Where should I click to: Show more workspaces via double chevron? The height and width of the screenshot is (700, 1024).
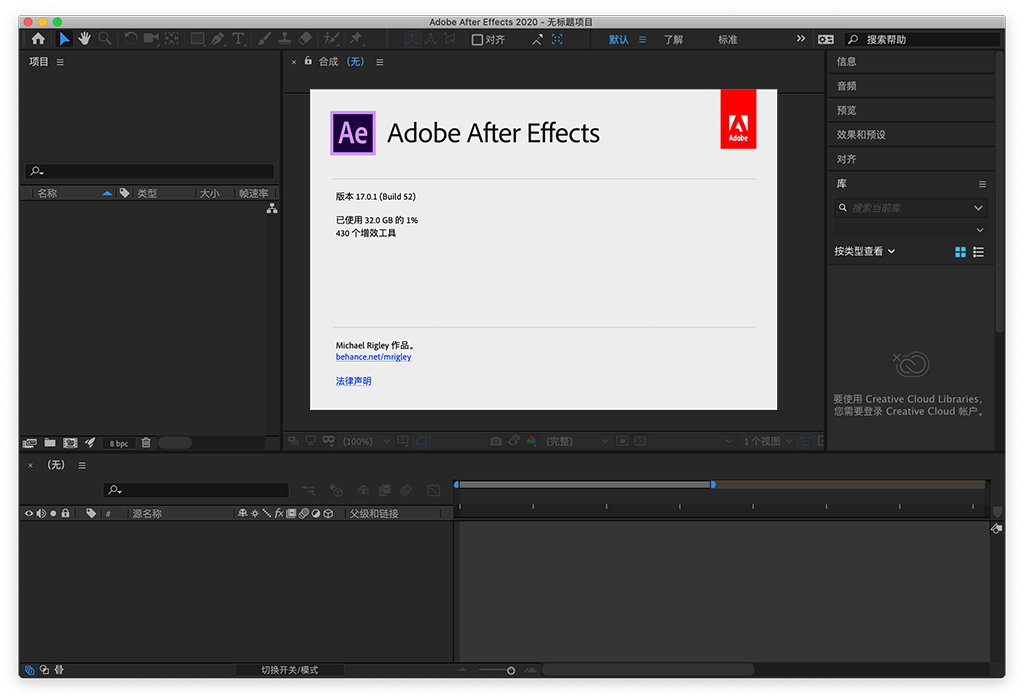pyautogui.click(x=801, y=39)
